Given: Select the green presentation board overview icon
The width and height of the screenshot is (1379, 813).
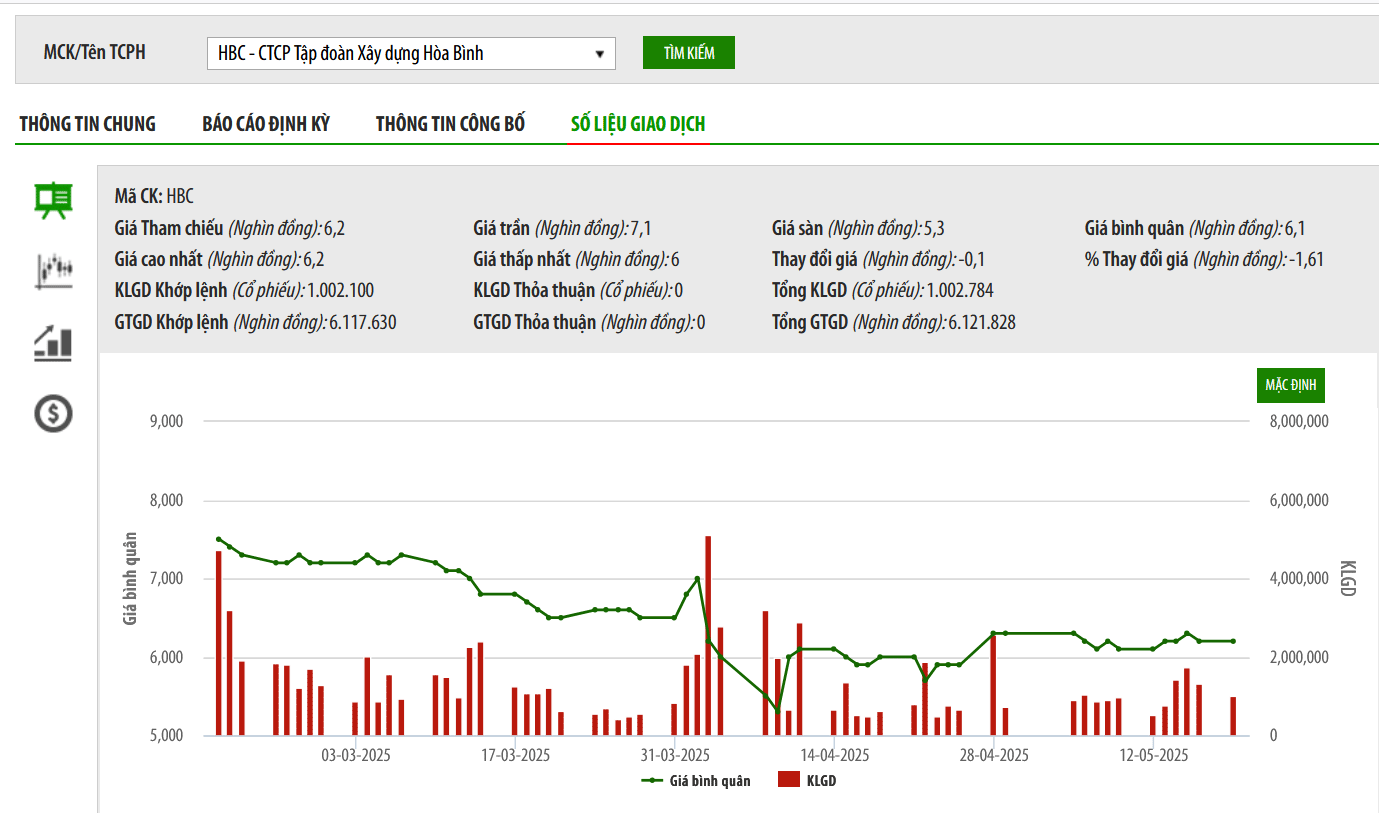Looking at the screenshot, I should (x=54, y=200).
